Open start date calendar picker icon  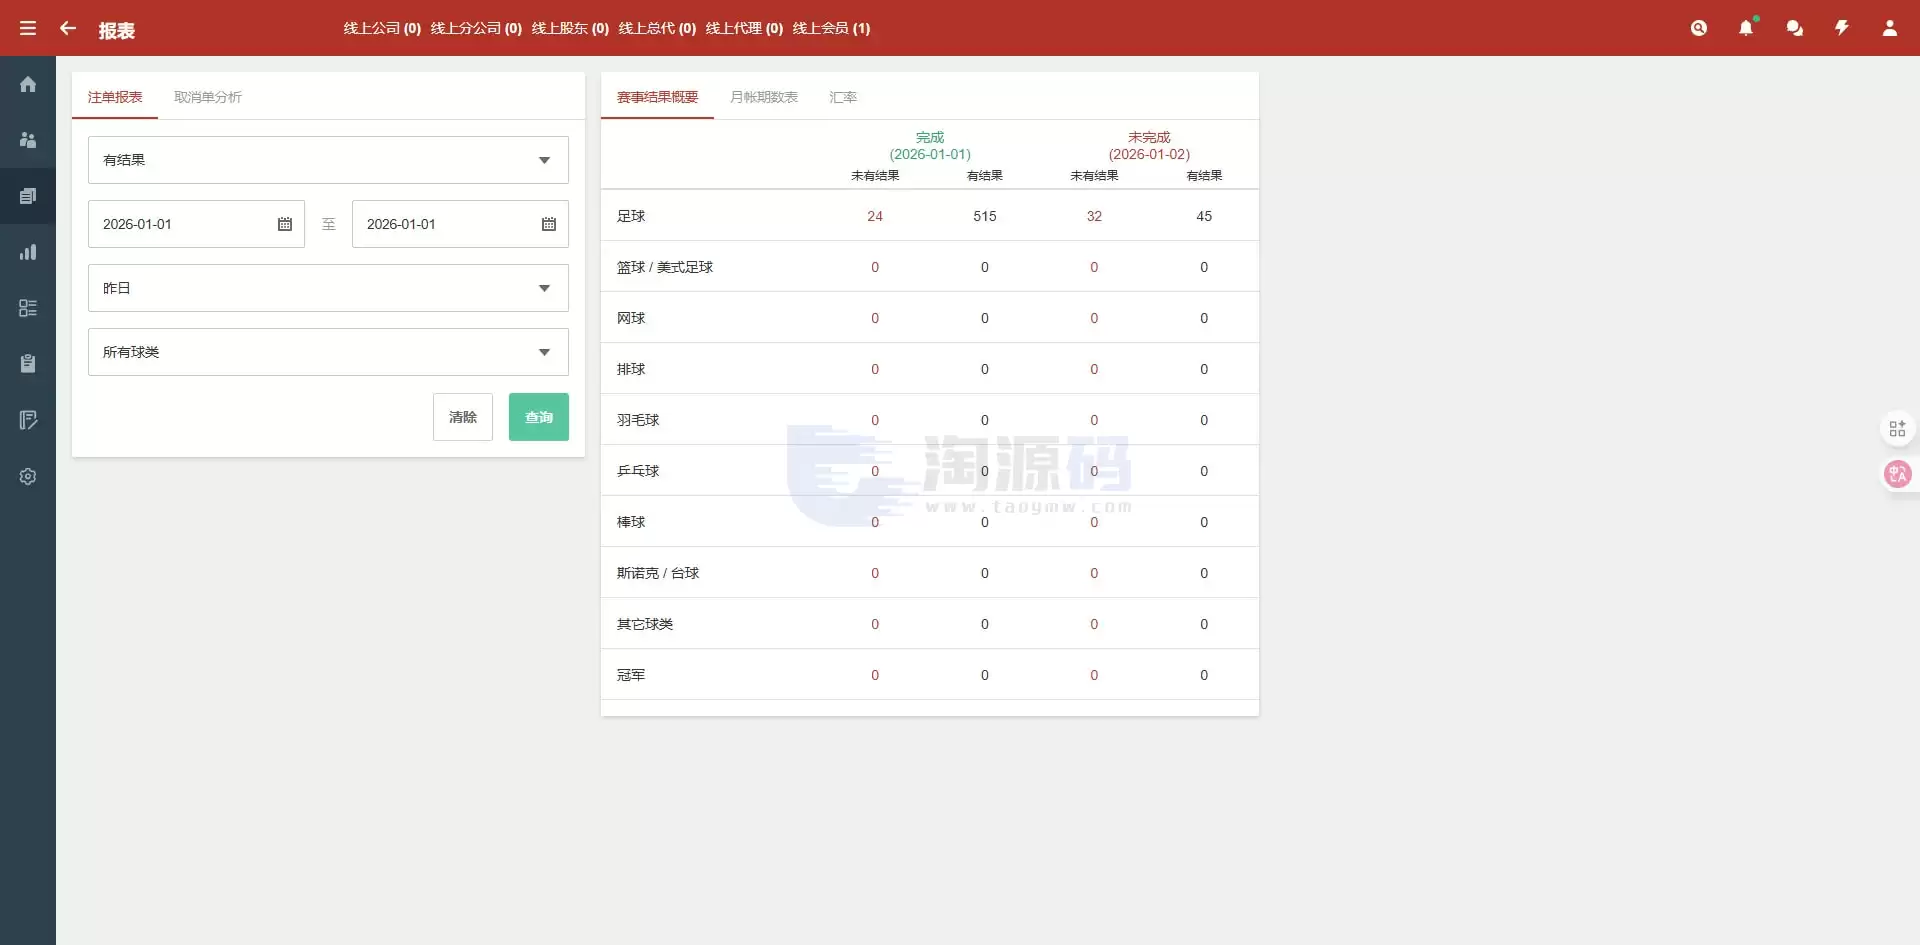click(285, 224)
